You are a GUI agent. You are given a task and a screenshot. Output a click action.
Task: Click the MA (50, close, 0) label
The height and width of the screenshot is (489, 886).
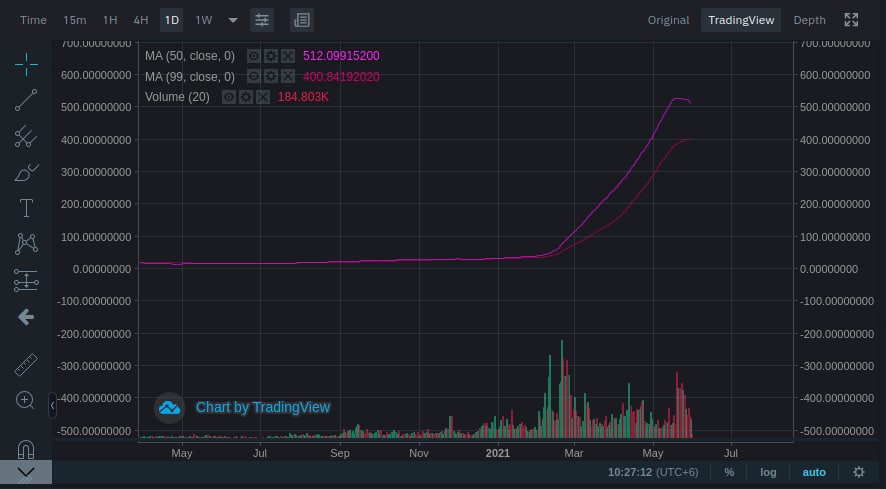(x=190, y=56)
